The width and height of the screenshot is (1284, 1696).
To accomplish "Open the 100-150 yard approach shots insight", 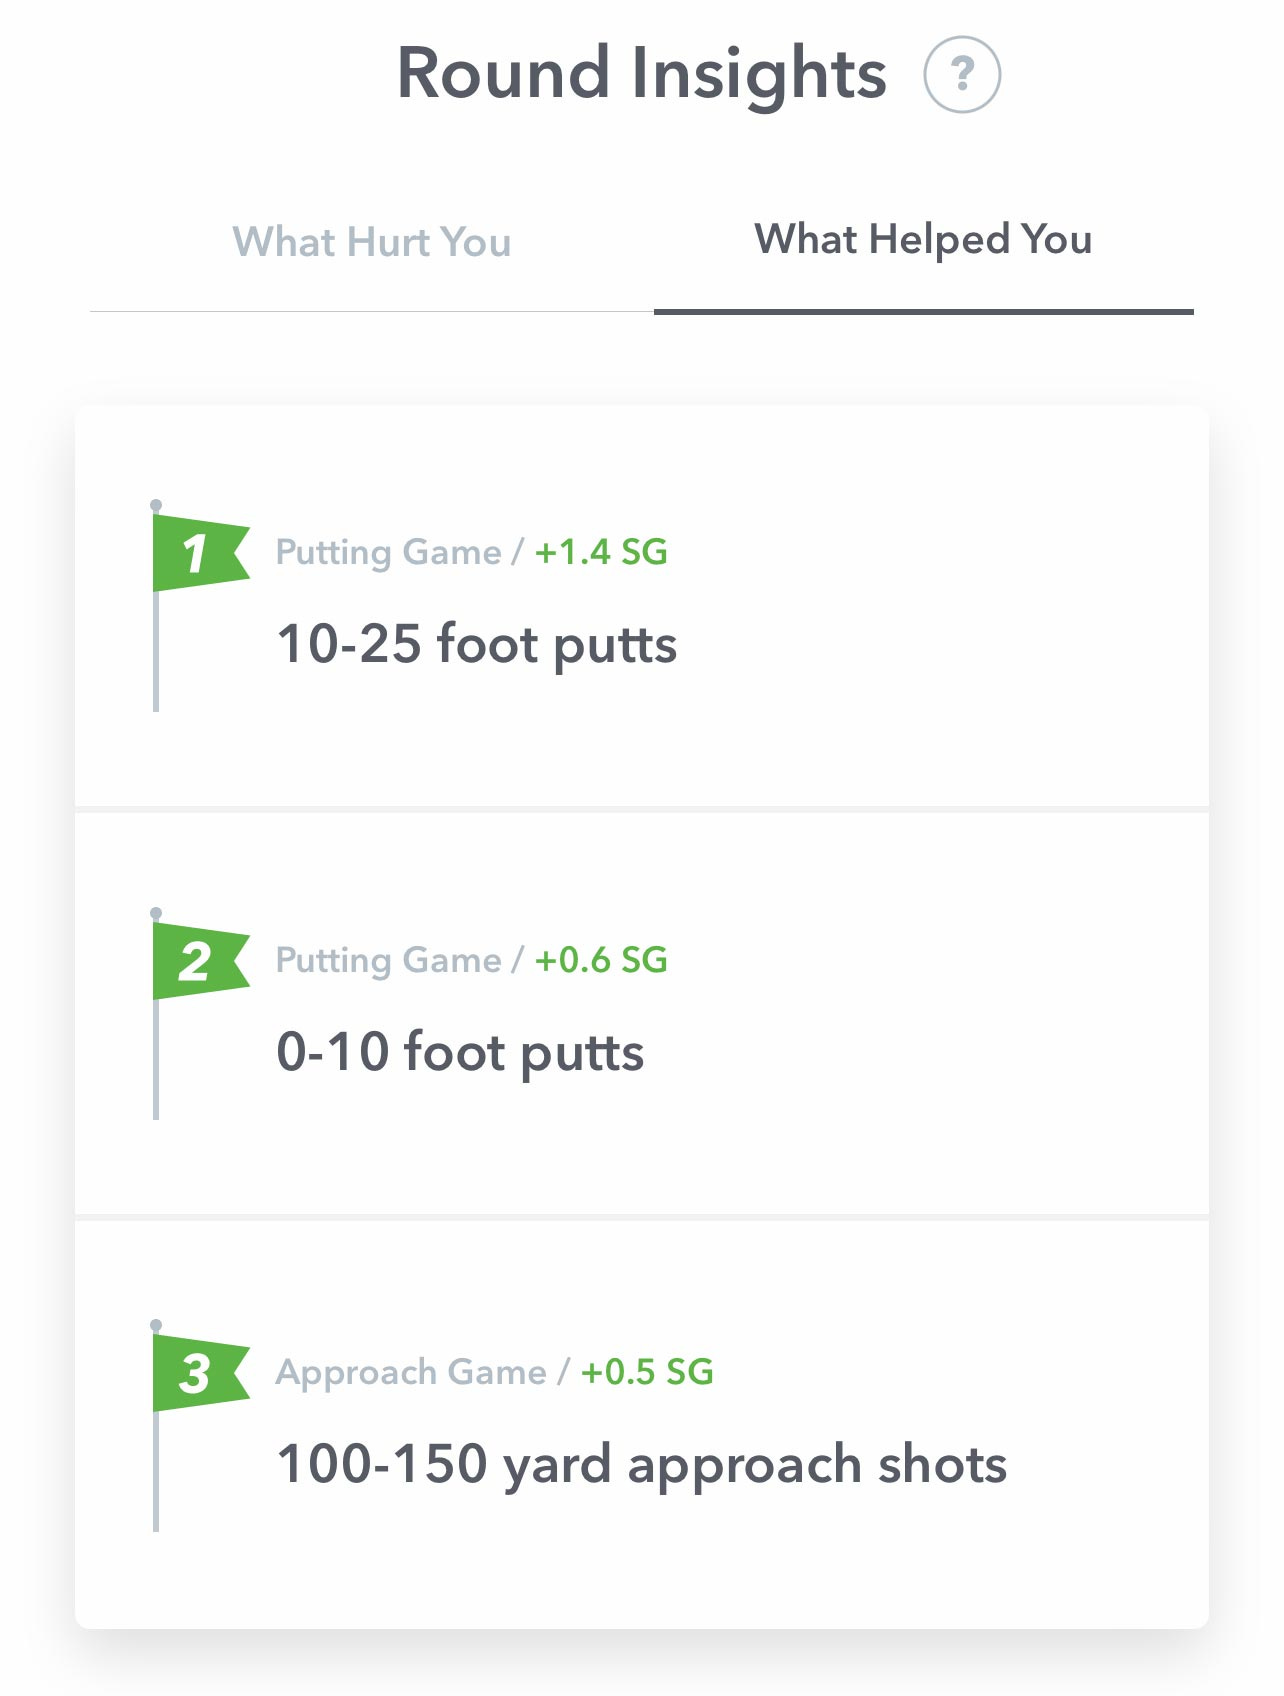I will 641,1464.
